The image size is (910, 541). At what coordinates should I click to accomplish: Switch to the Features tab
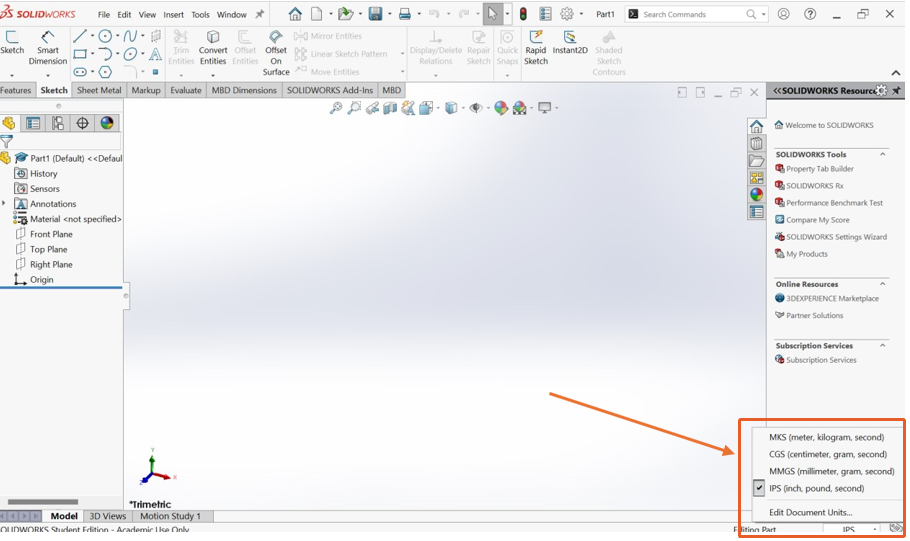pyautogui.click(x=16, y=90)
